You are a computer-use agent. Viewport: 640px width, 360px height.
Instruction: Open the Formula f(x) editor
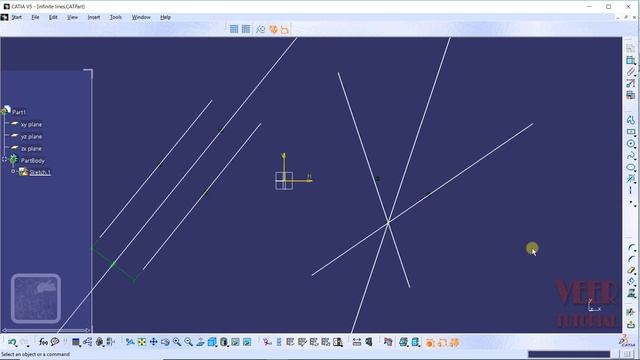(x=43, y=342)
